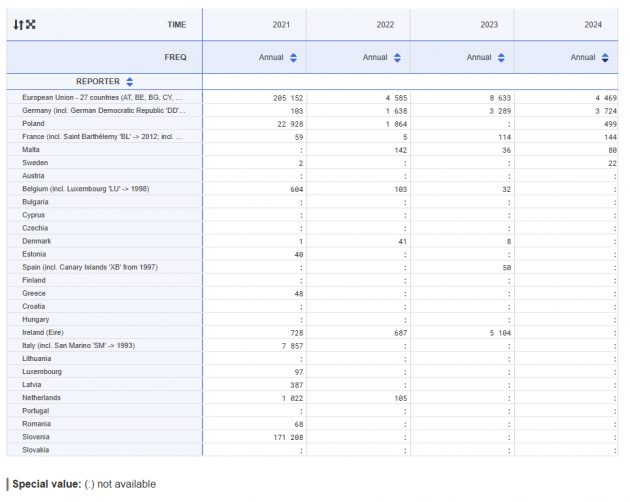Sort by the 2023 Annual column arrows

click(x=501, y=57)
